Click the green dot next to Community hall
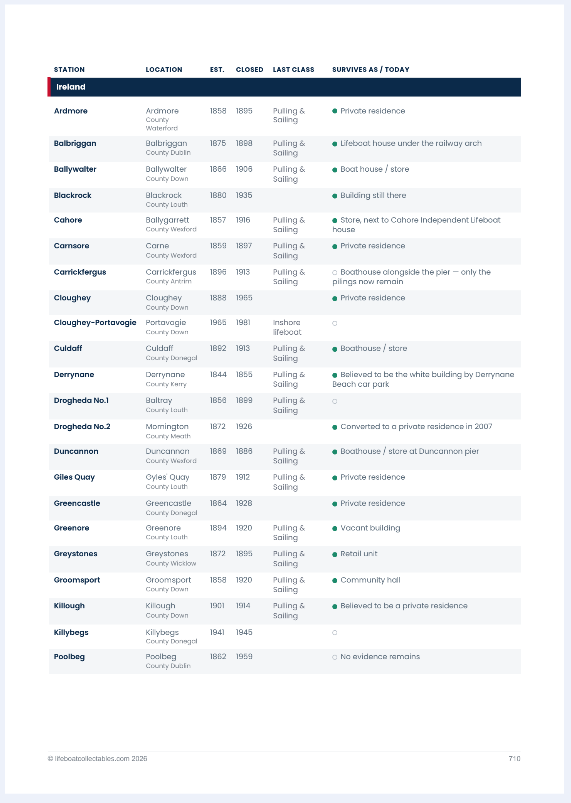This screenshot has height=803, width=571. [x=334, y=580]
